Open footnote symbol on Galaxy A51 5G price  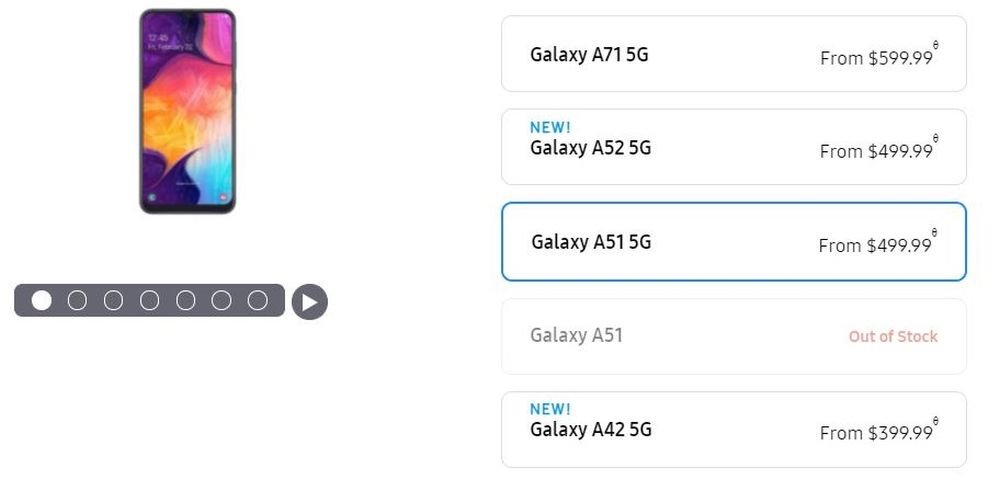point(934,233)
